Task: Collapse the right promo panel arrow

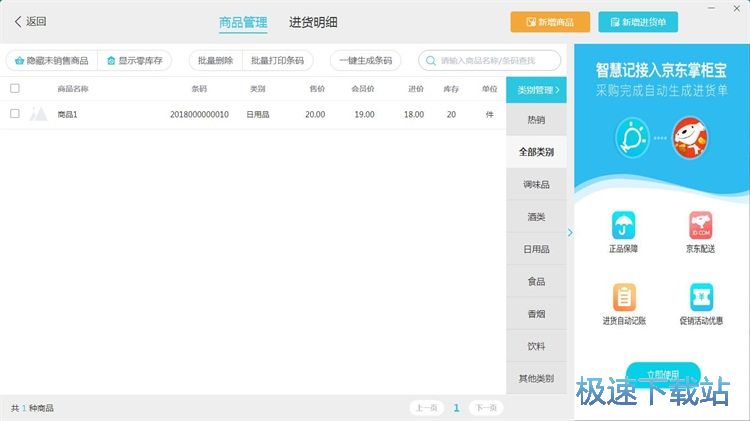Action: [x=570, y=233]
